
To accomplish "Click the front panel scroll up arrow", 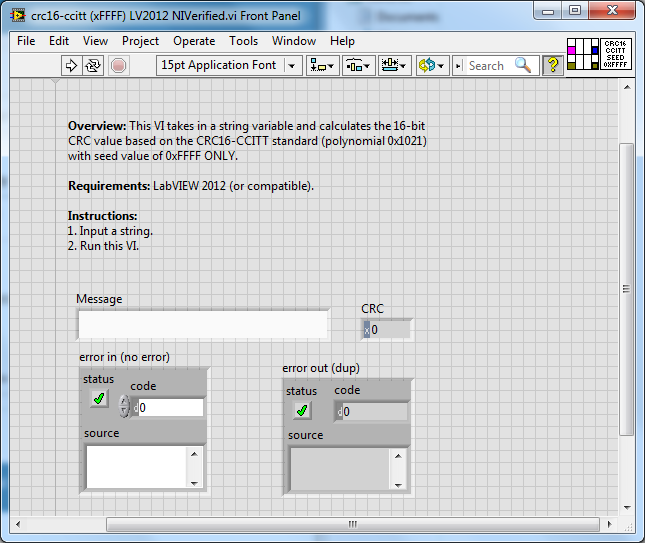I will [627, 87].
